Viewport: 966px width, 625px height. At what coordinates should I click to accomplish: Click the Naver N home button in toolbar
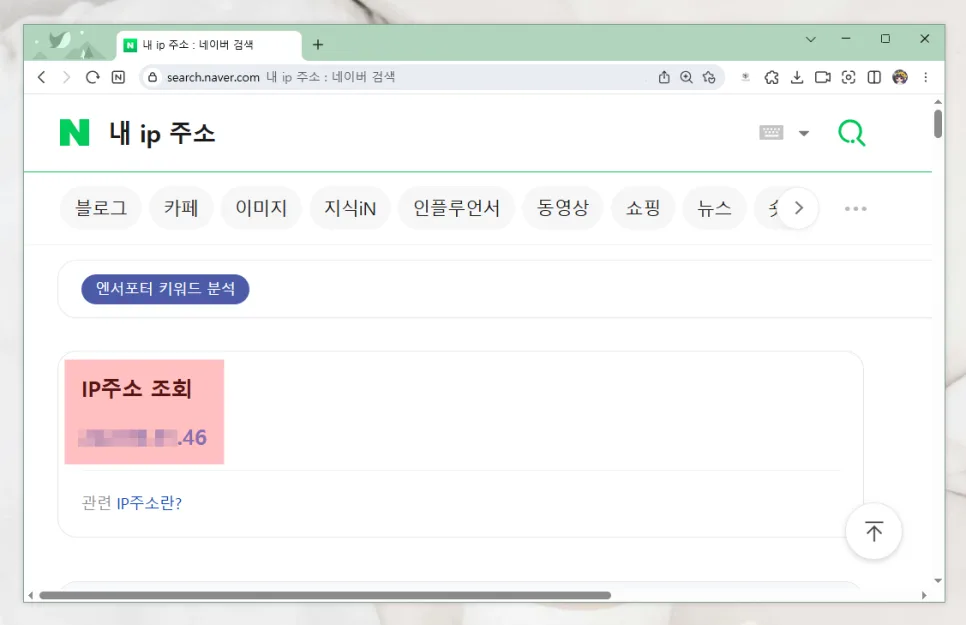click(x=118, y=77)
